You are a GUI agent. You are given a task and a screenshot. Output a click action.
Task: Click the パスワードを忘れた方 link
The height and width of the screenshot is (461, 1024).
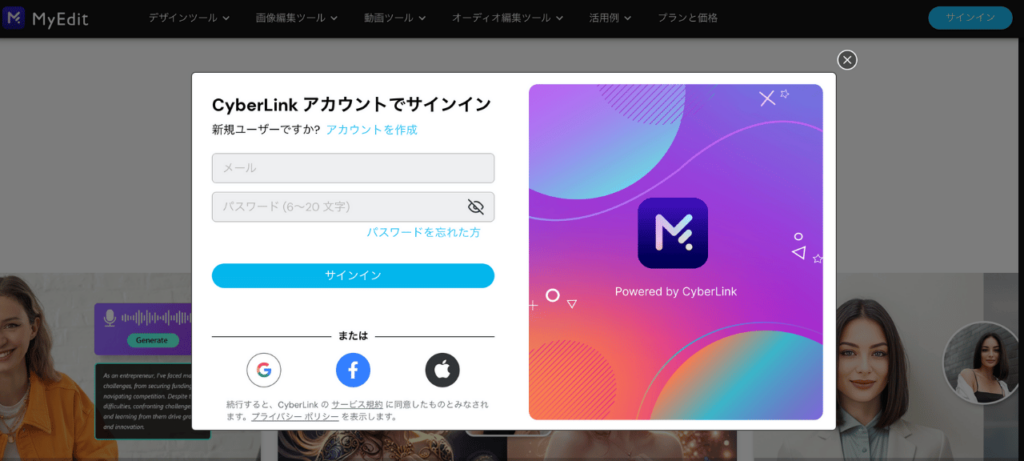[x=423, y=232]
